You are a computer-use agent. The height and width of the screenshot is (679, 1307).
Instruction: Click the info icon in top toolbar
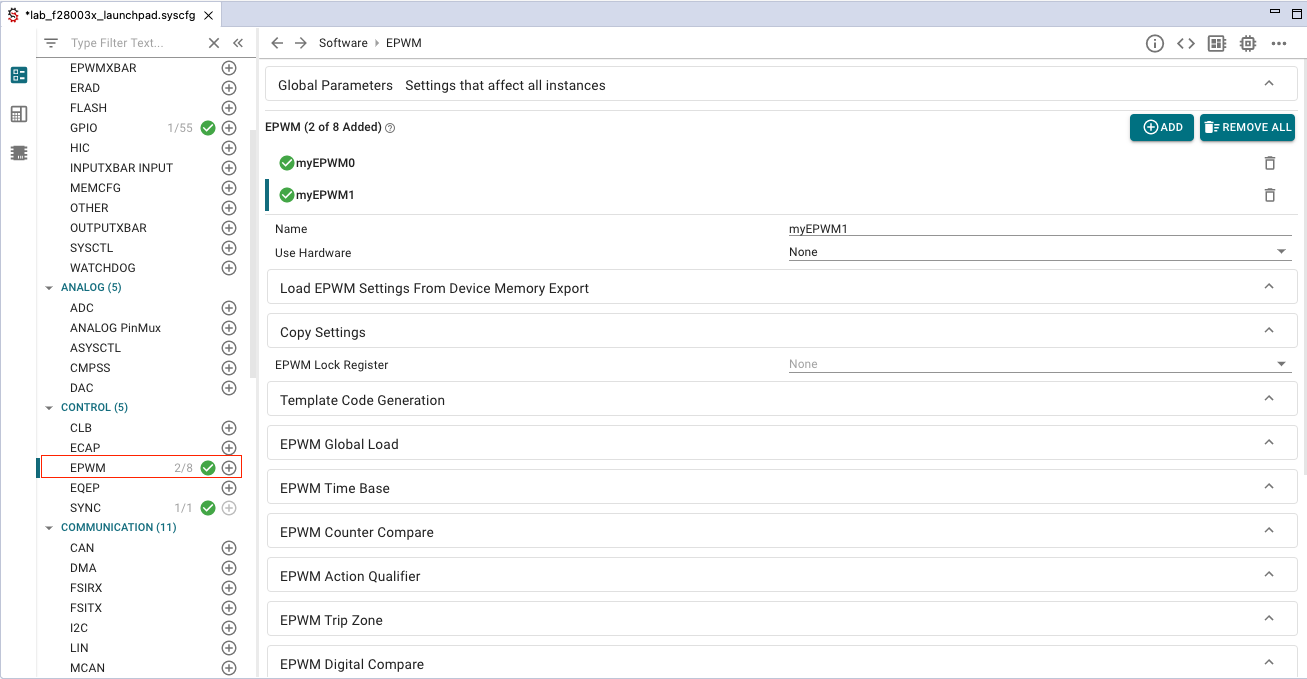click(x=1154, y=43)
